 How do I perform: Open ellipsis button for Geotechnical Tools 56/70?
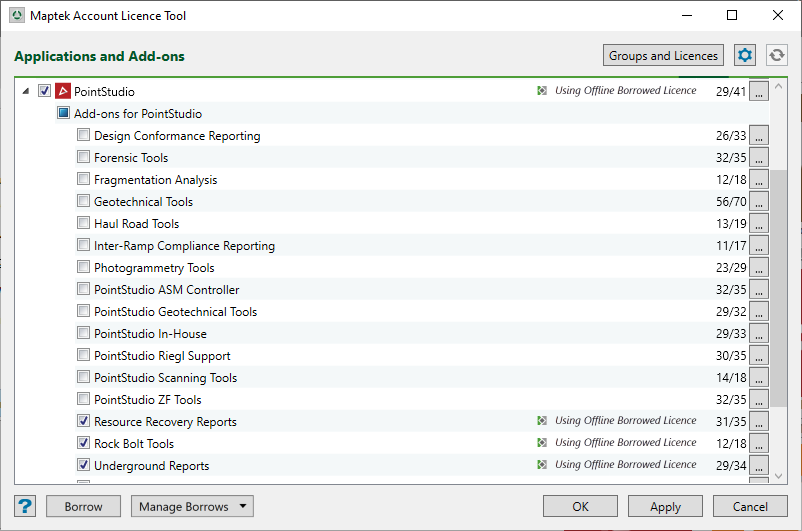tap(759, 202)
